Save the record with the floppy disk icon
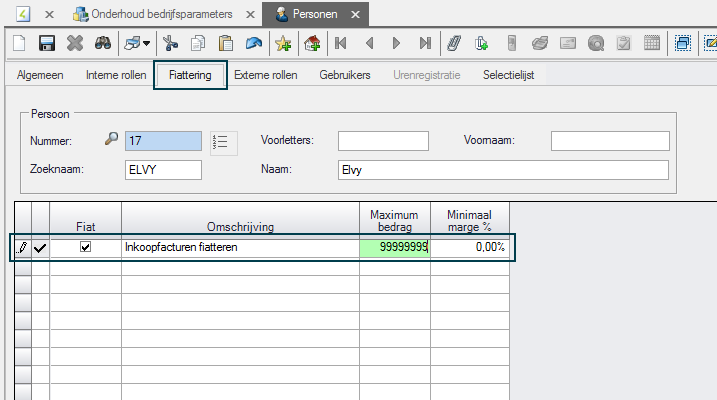This screenshot has width=717, height=400. click(46, 43)
